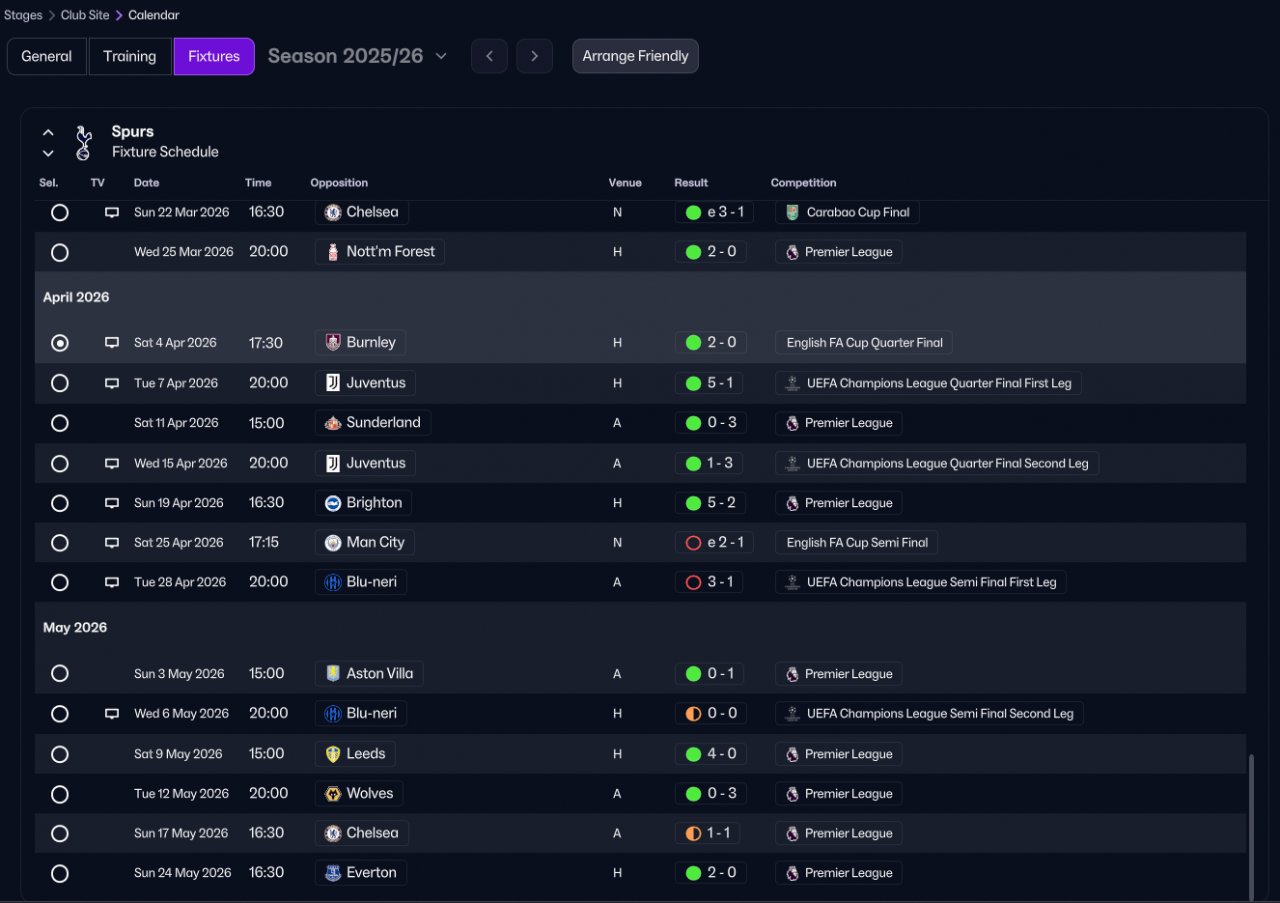Collapse the Spurs fixture schedule up chevron
Screen dimensions: 1280x903
pos(48,132)
